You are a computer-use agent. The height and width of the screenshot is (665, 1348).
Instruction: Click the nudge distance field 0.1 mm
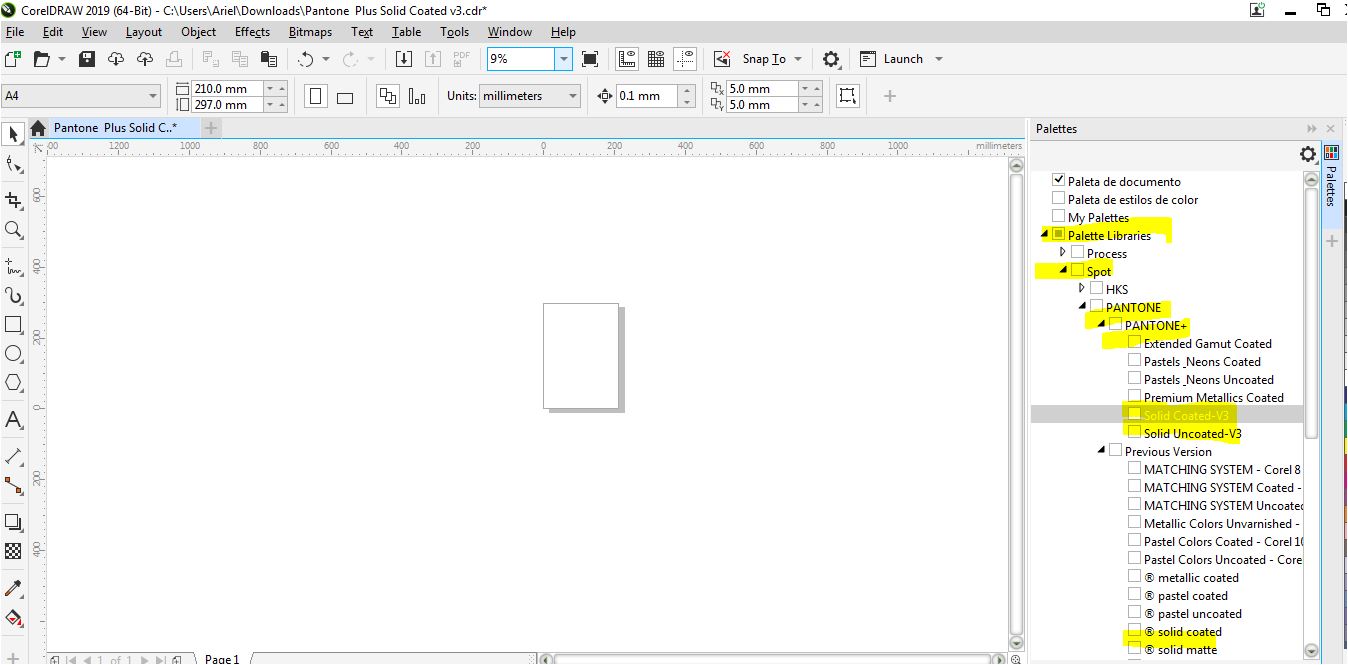[647, 96]
